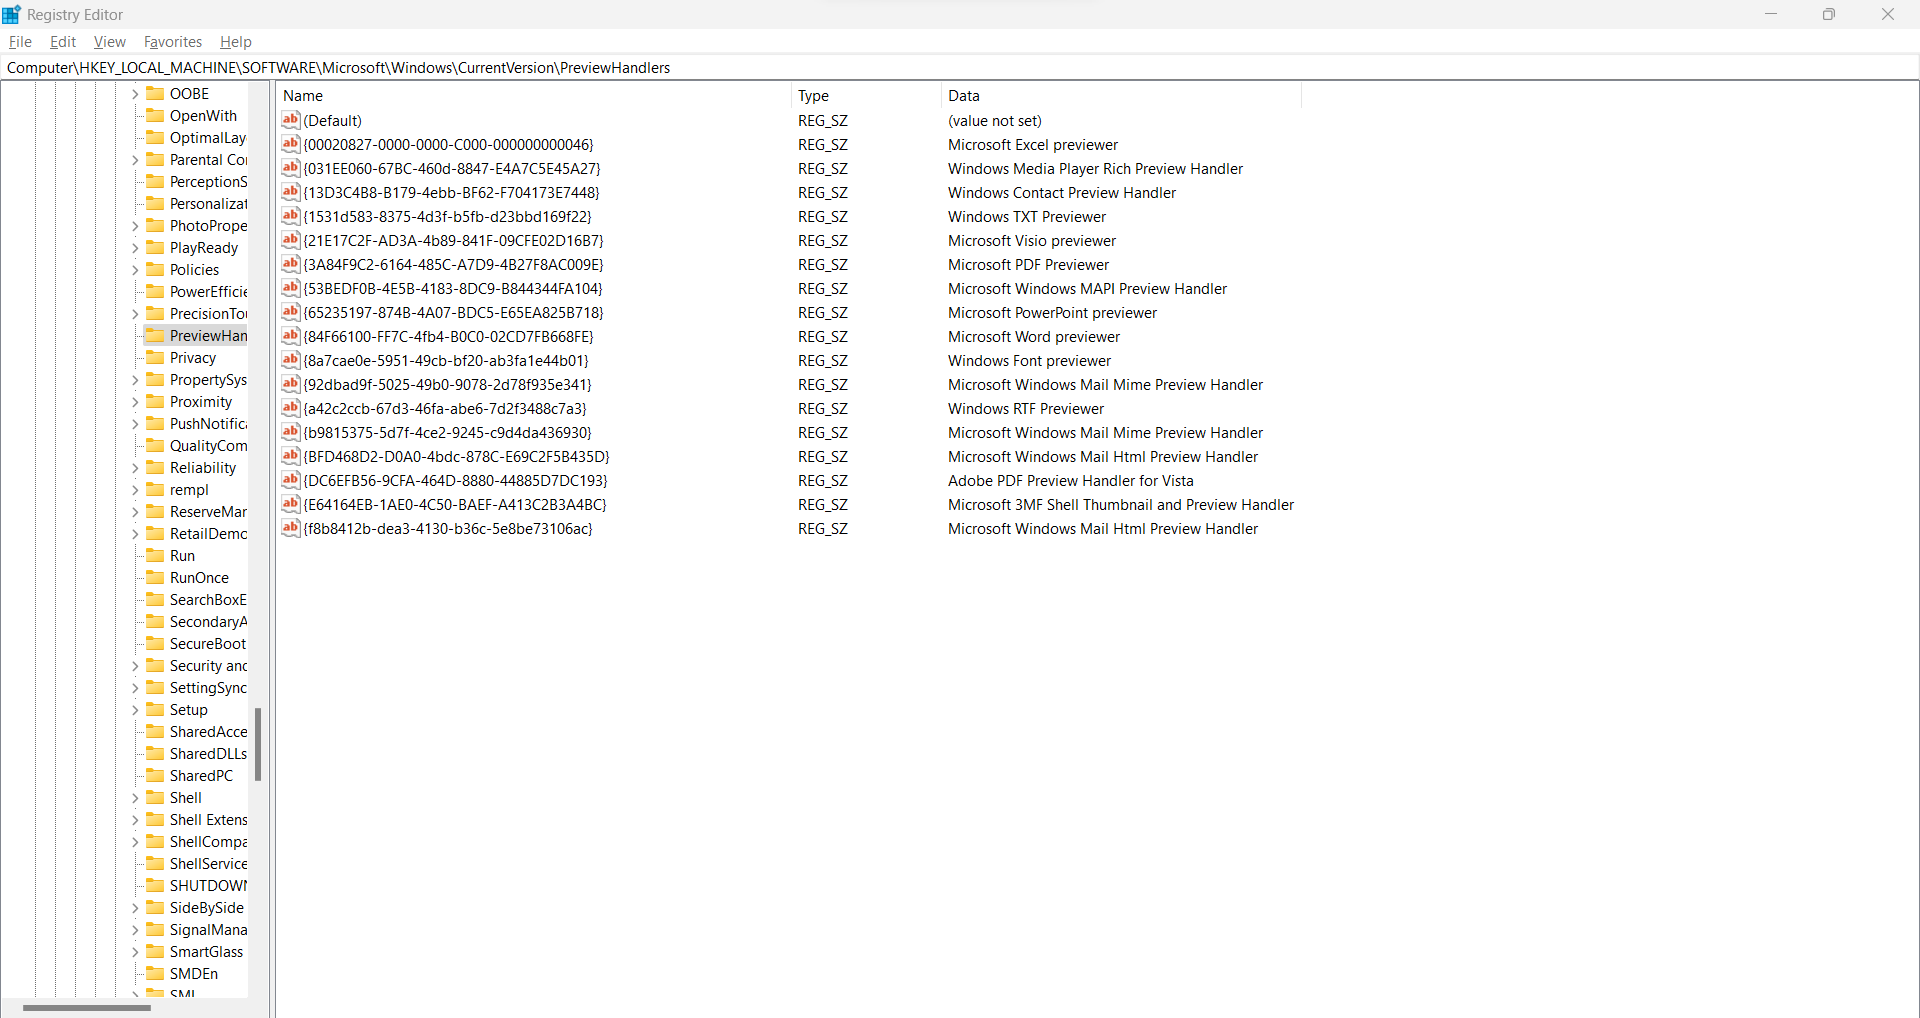Click the Registry Editor application icon
This screenshot has width=1920, height=1018.
point(11,14)
